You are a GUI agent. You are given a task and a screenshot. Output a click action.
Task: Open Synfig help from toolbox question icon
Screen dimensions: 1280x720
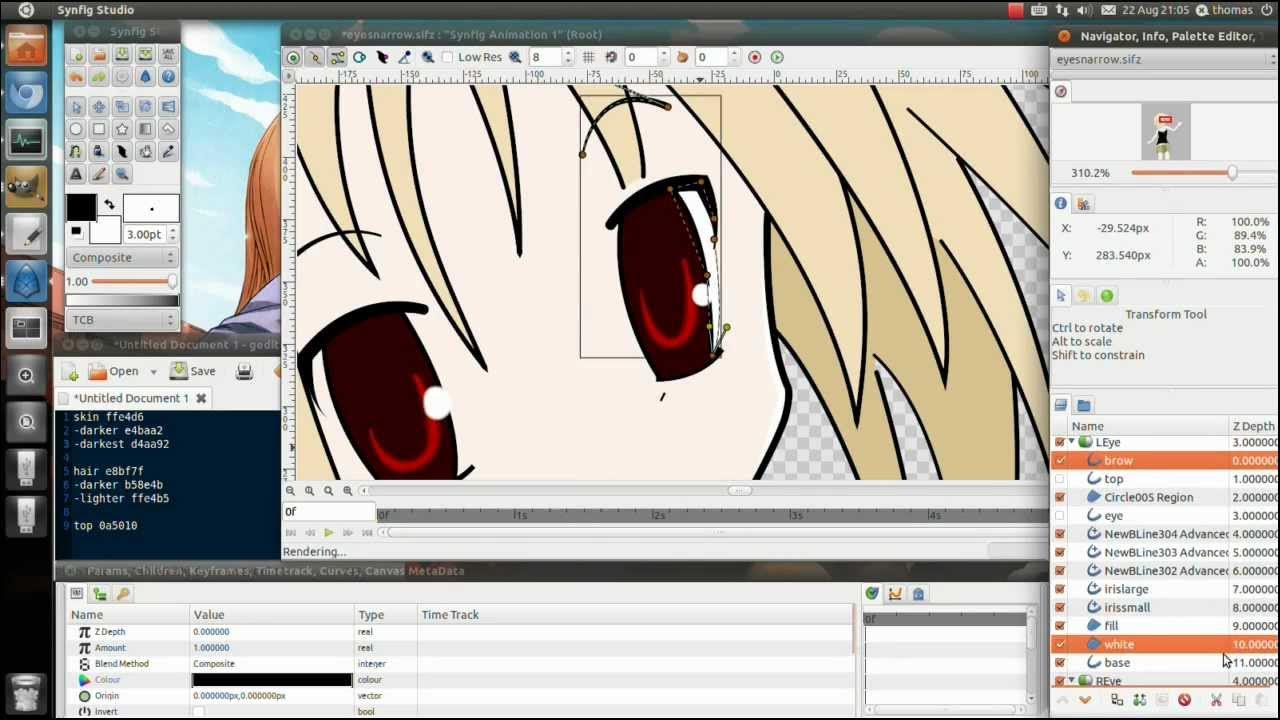pyautogui.click(x=168, y=76)
